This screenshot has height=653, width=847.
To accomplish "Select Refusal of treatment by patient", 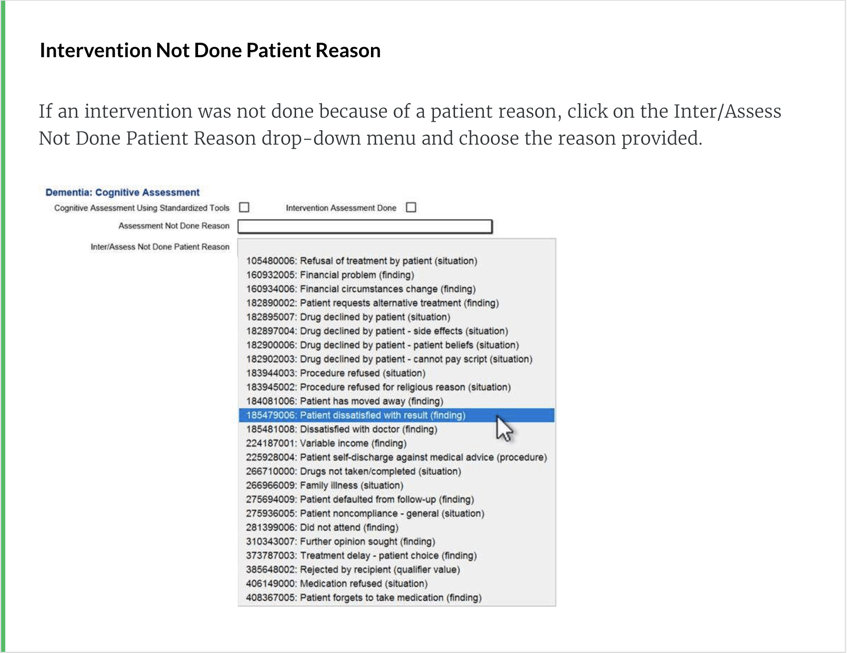I will (361, 261).
